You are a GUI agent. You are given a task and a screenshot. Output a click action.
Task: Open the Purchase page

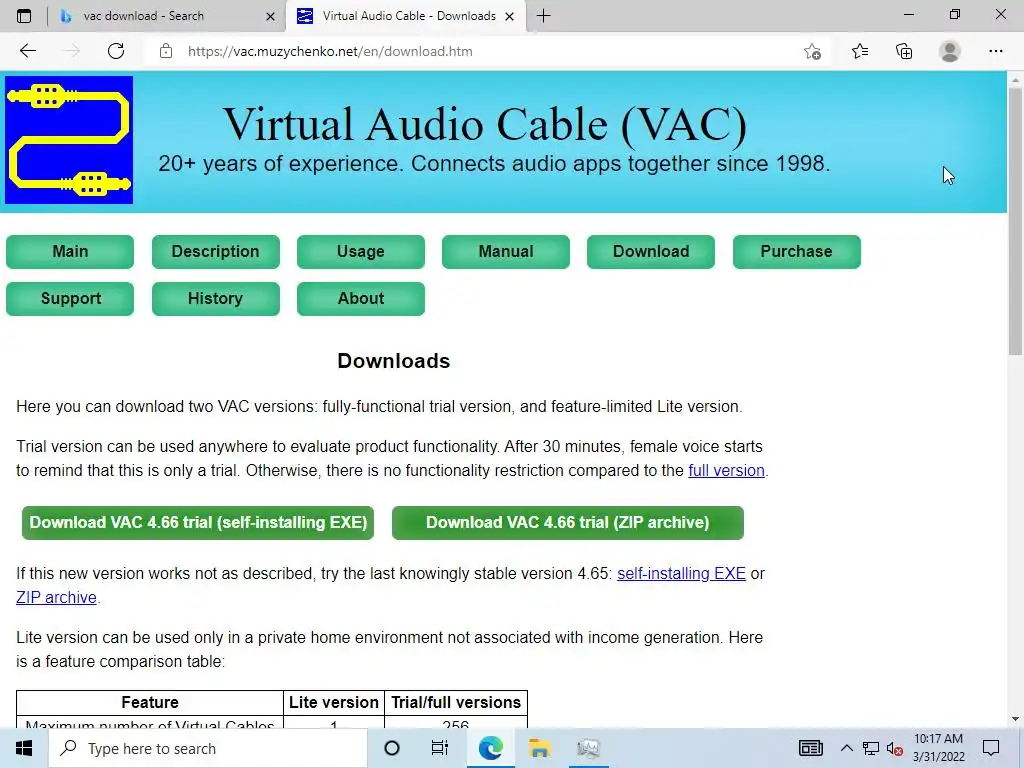point(797,251)
